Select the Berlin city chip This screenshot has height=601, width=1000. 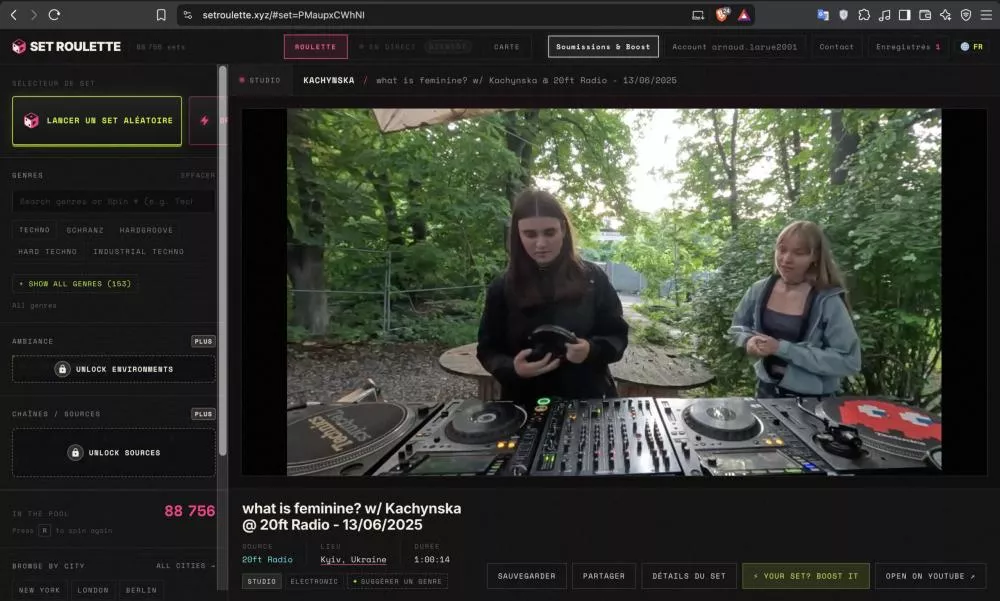coord(141,590)
